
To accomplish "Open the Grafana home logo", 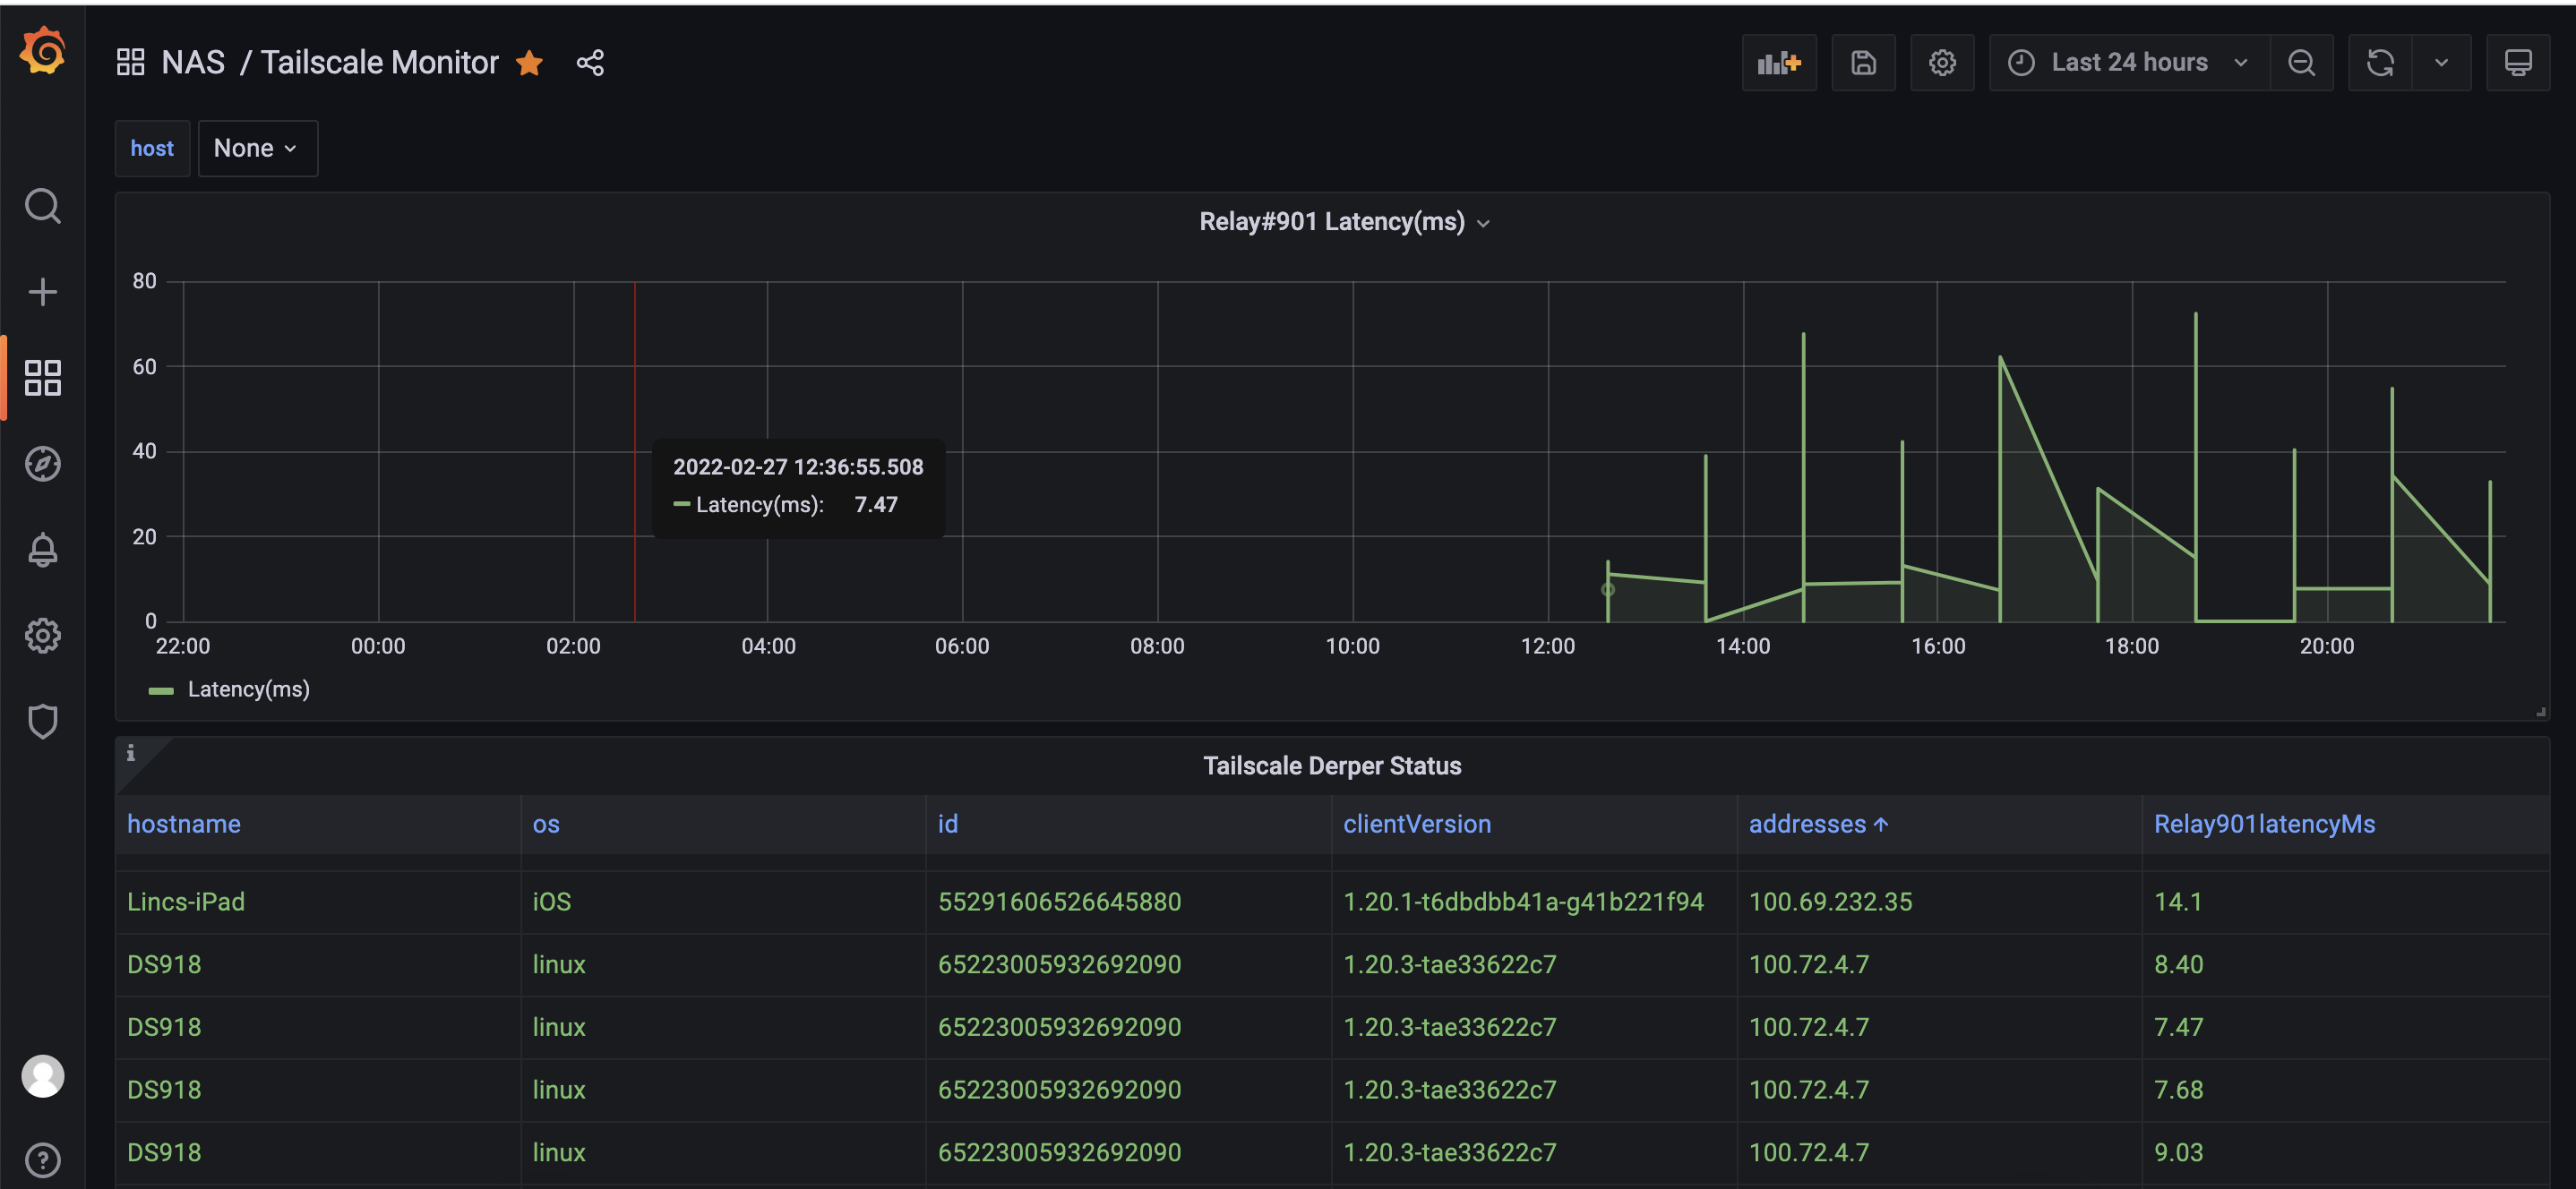I will [43, 51].
